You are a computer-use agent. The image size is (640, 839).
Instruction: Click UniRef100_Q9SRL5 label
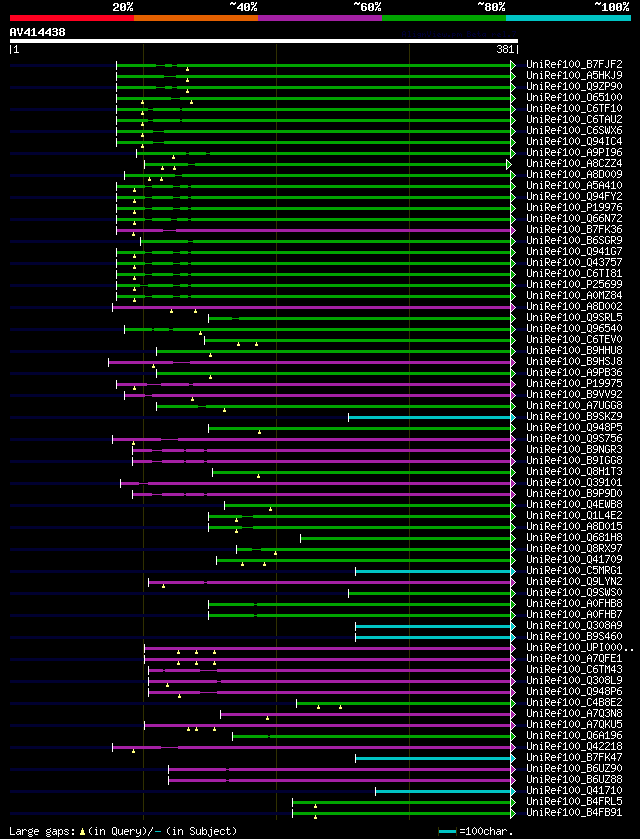point(574,318)
